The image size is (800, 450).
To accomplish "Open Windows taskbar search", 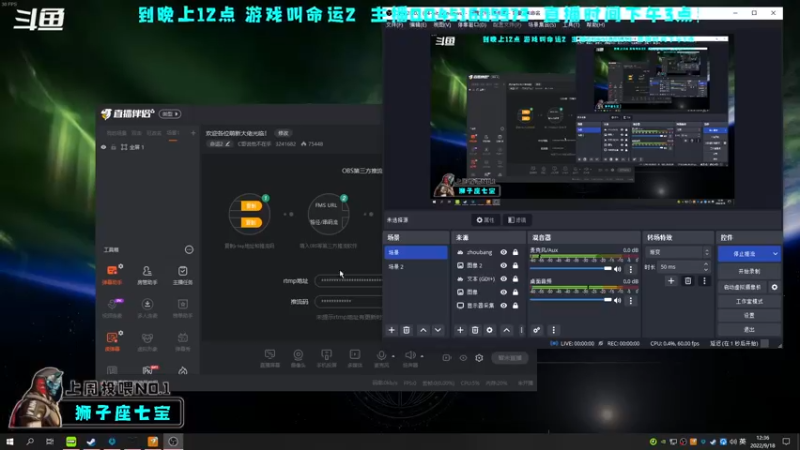I will click(30, 441).
